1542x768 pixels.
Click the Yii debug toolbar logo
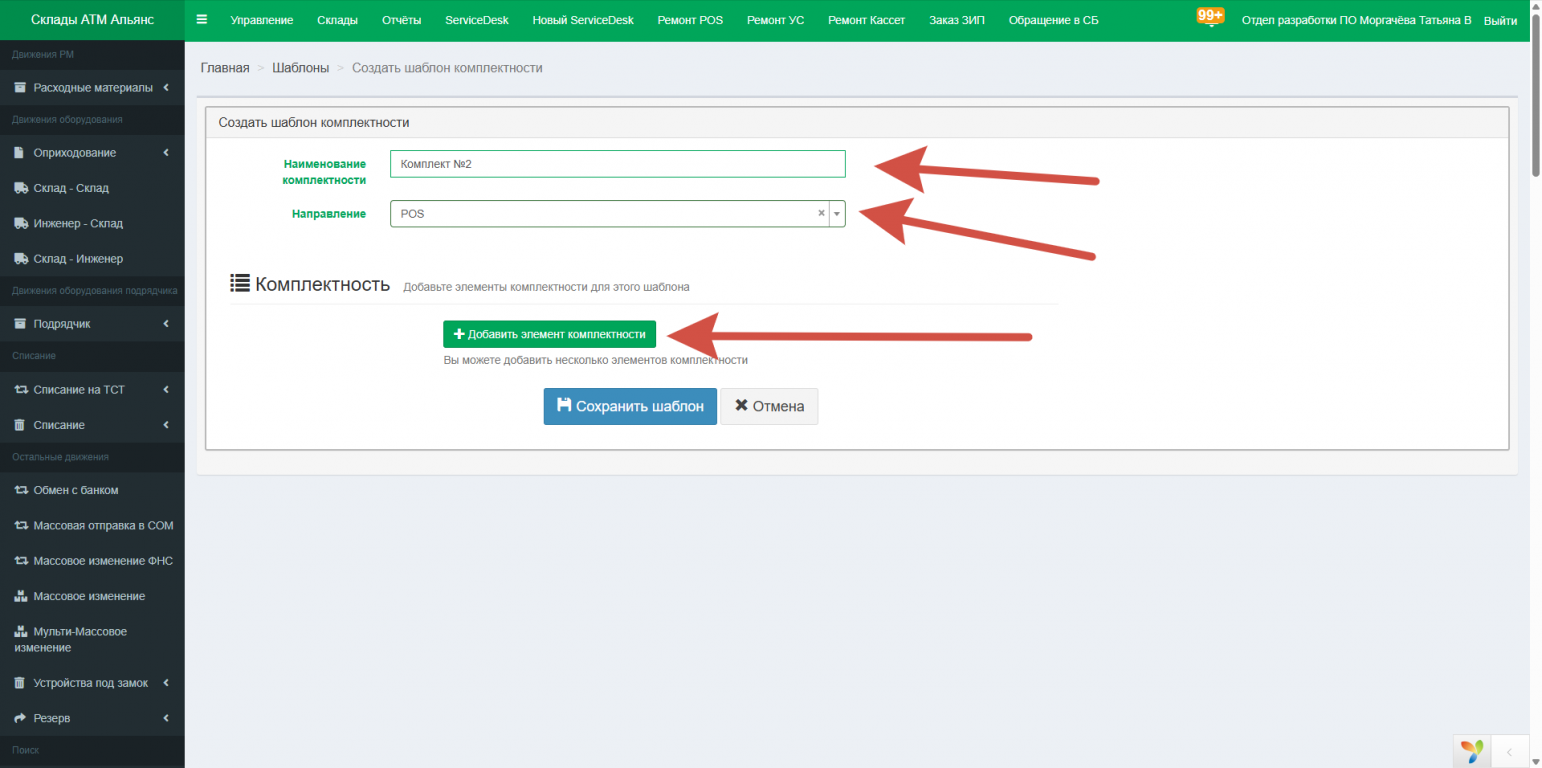click(1471, 751)
